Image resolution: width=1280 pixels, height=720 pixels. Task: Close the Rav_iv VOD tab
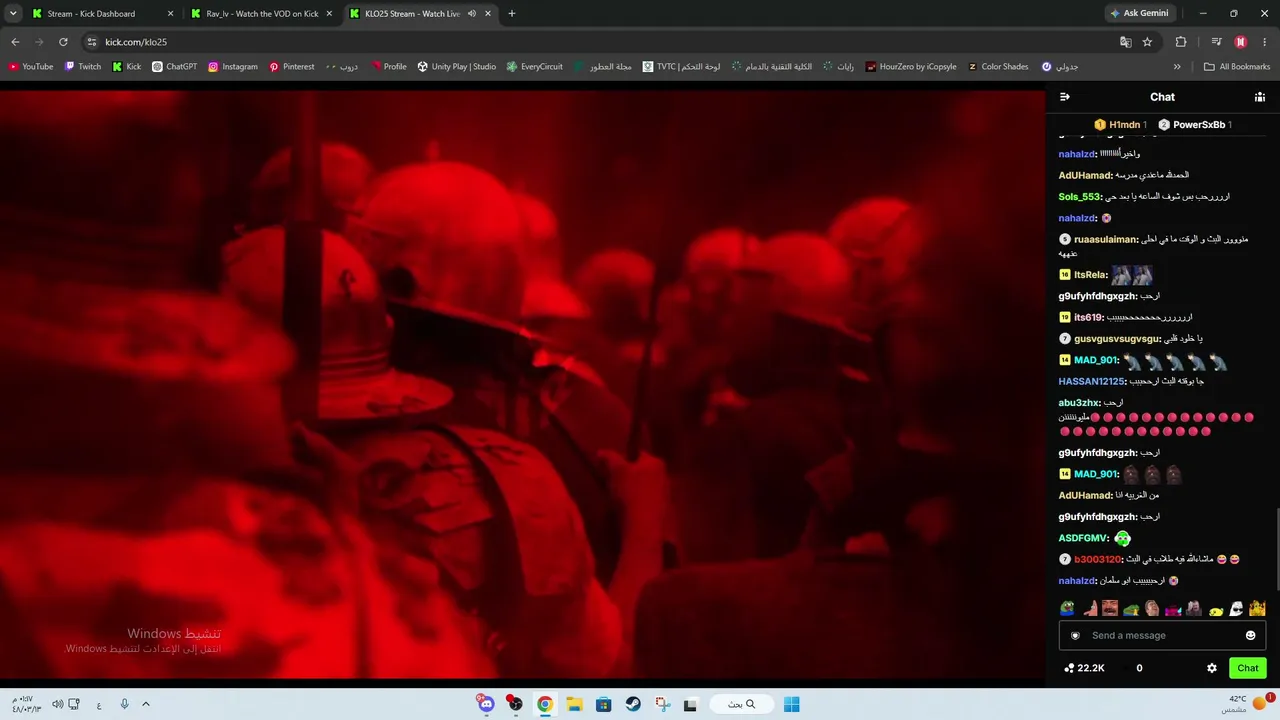(329, 14)
